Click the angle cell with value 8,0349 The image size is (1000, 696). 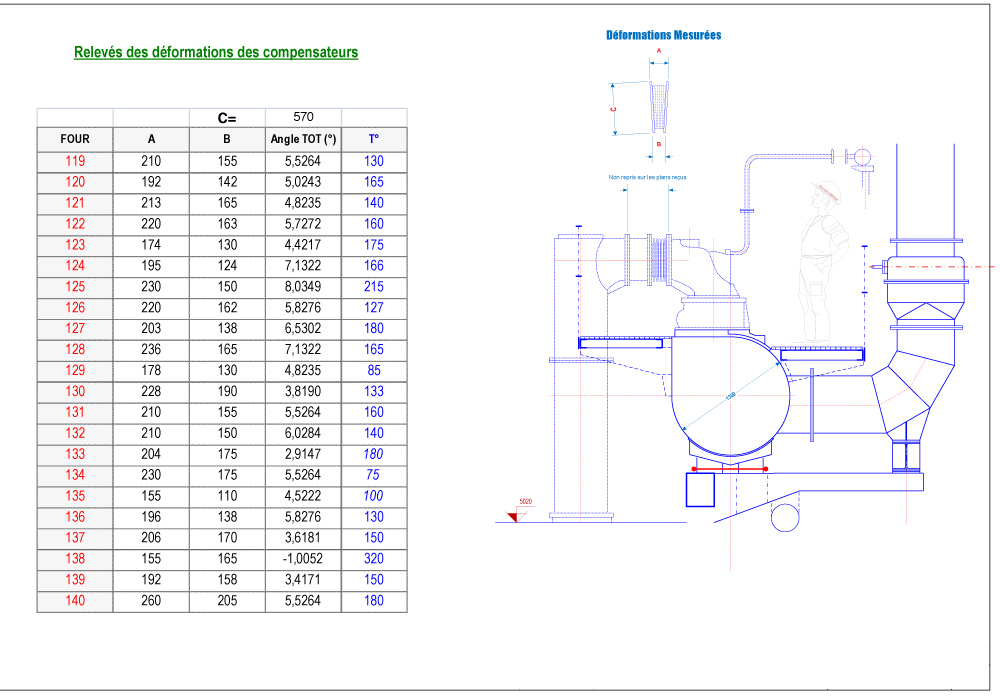pos(303,287)
